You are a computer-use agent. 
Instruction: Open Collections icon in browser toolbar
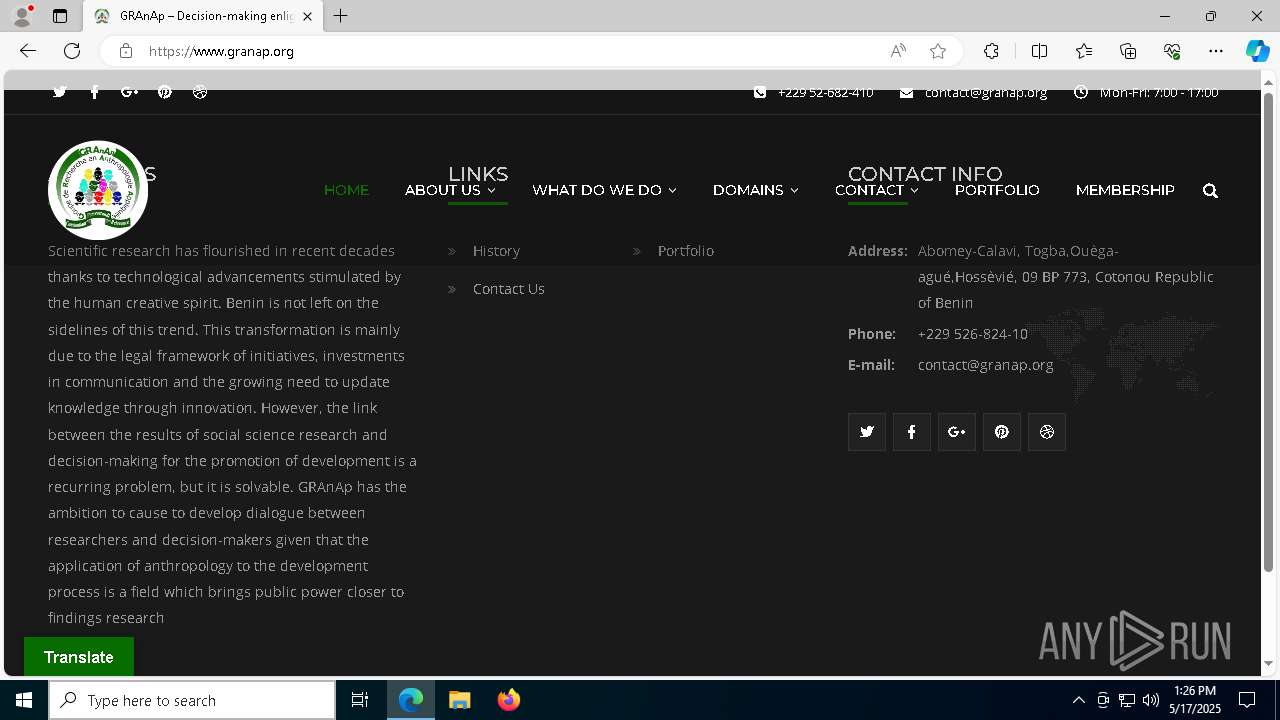(1128, 51)
